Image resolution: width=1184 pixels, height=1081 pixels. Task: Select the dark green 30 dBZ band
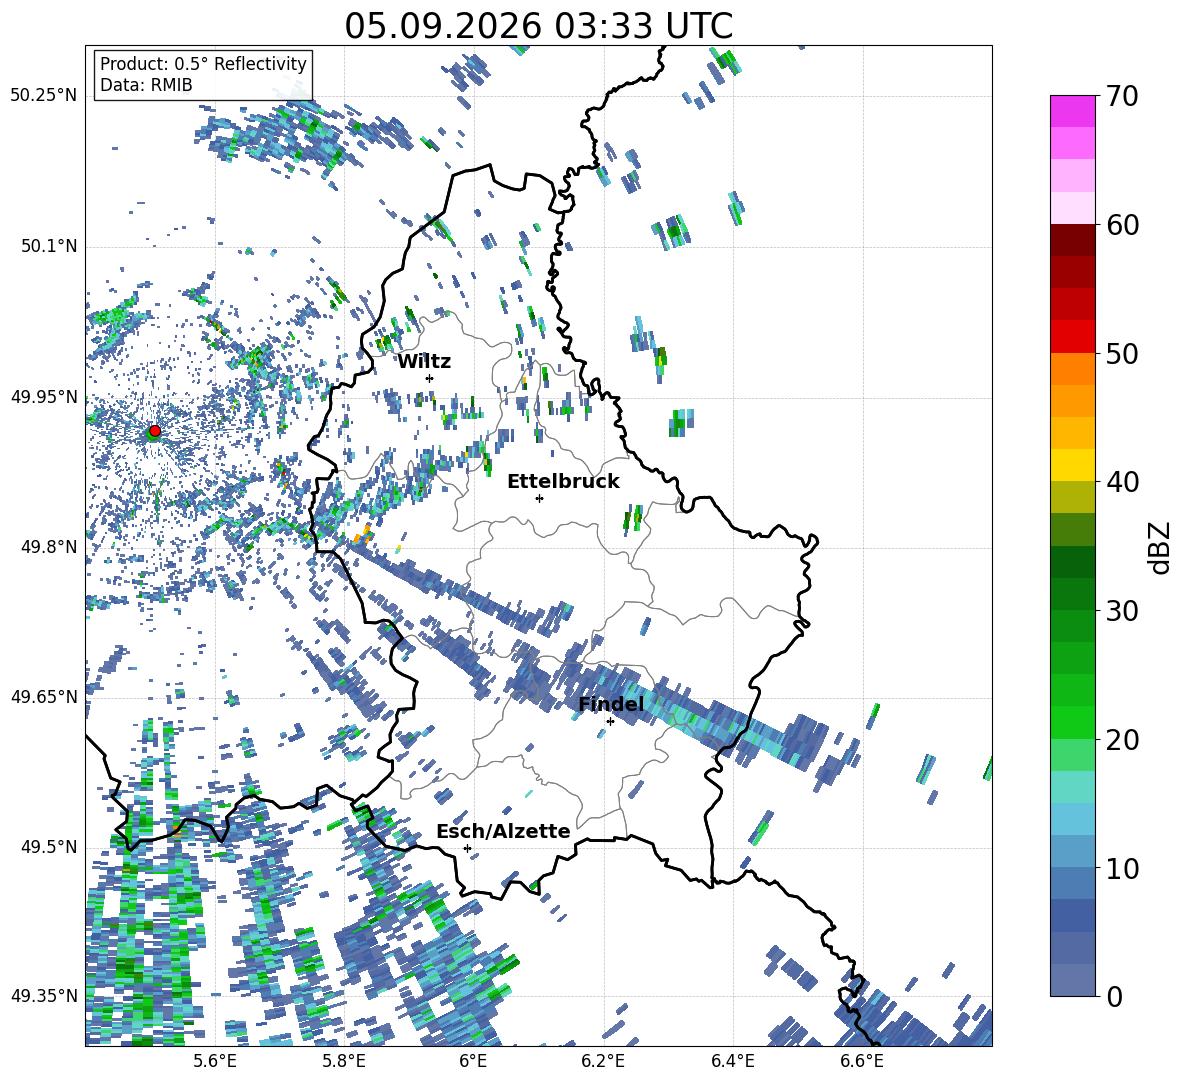click(x=1073, y=593)
